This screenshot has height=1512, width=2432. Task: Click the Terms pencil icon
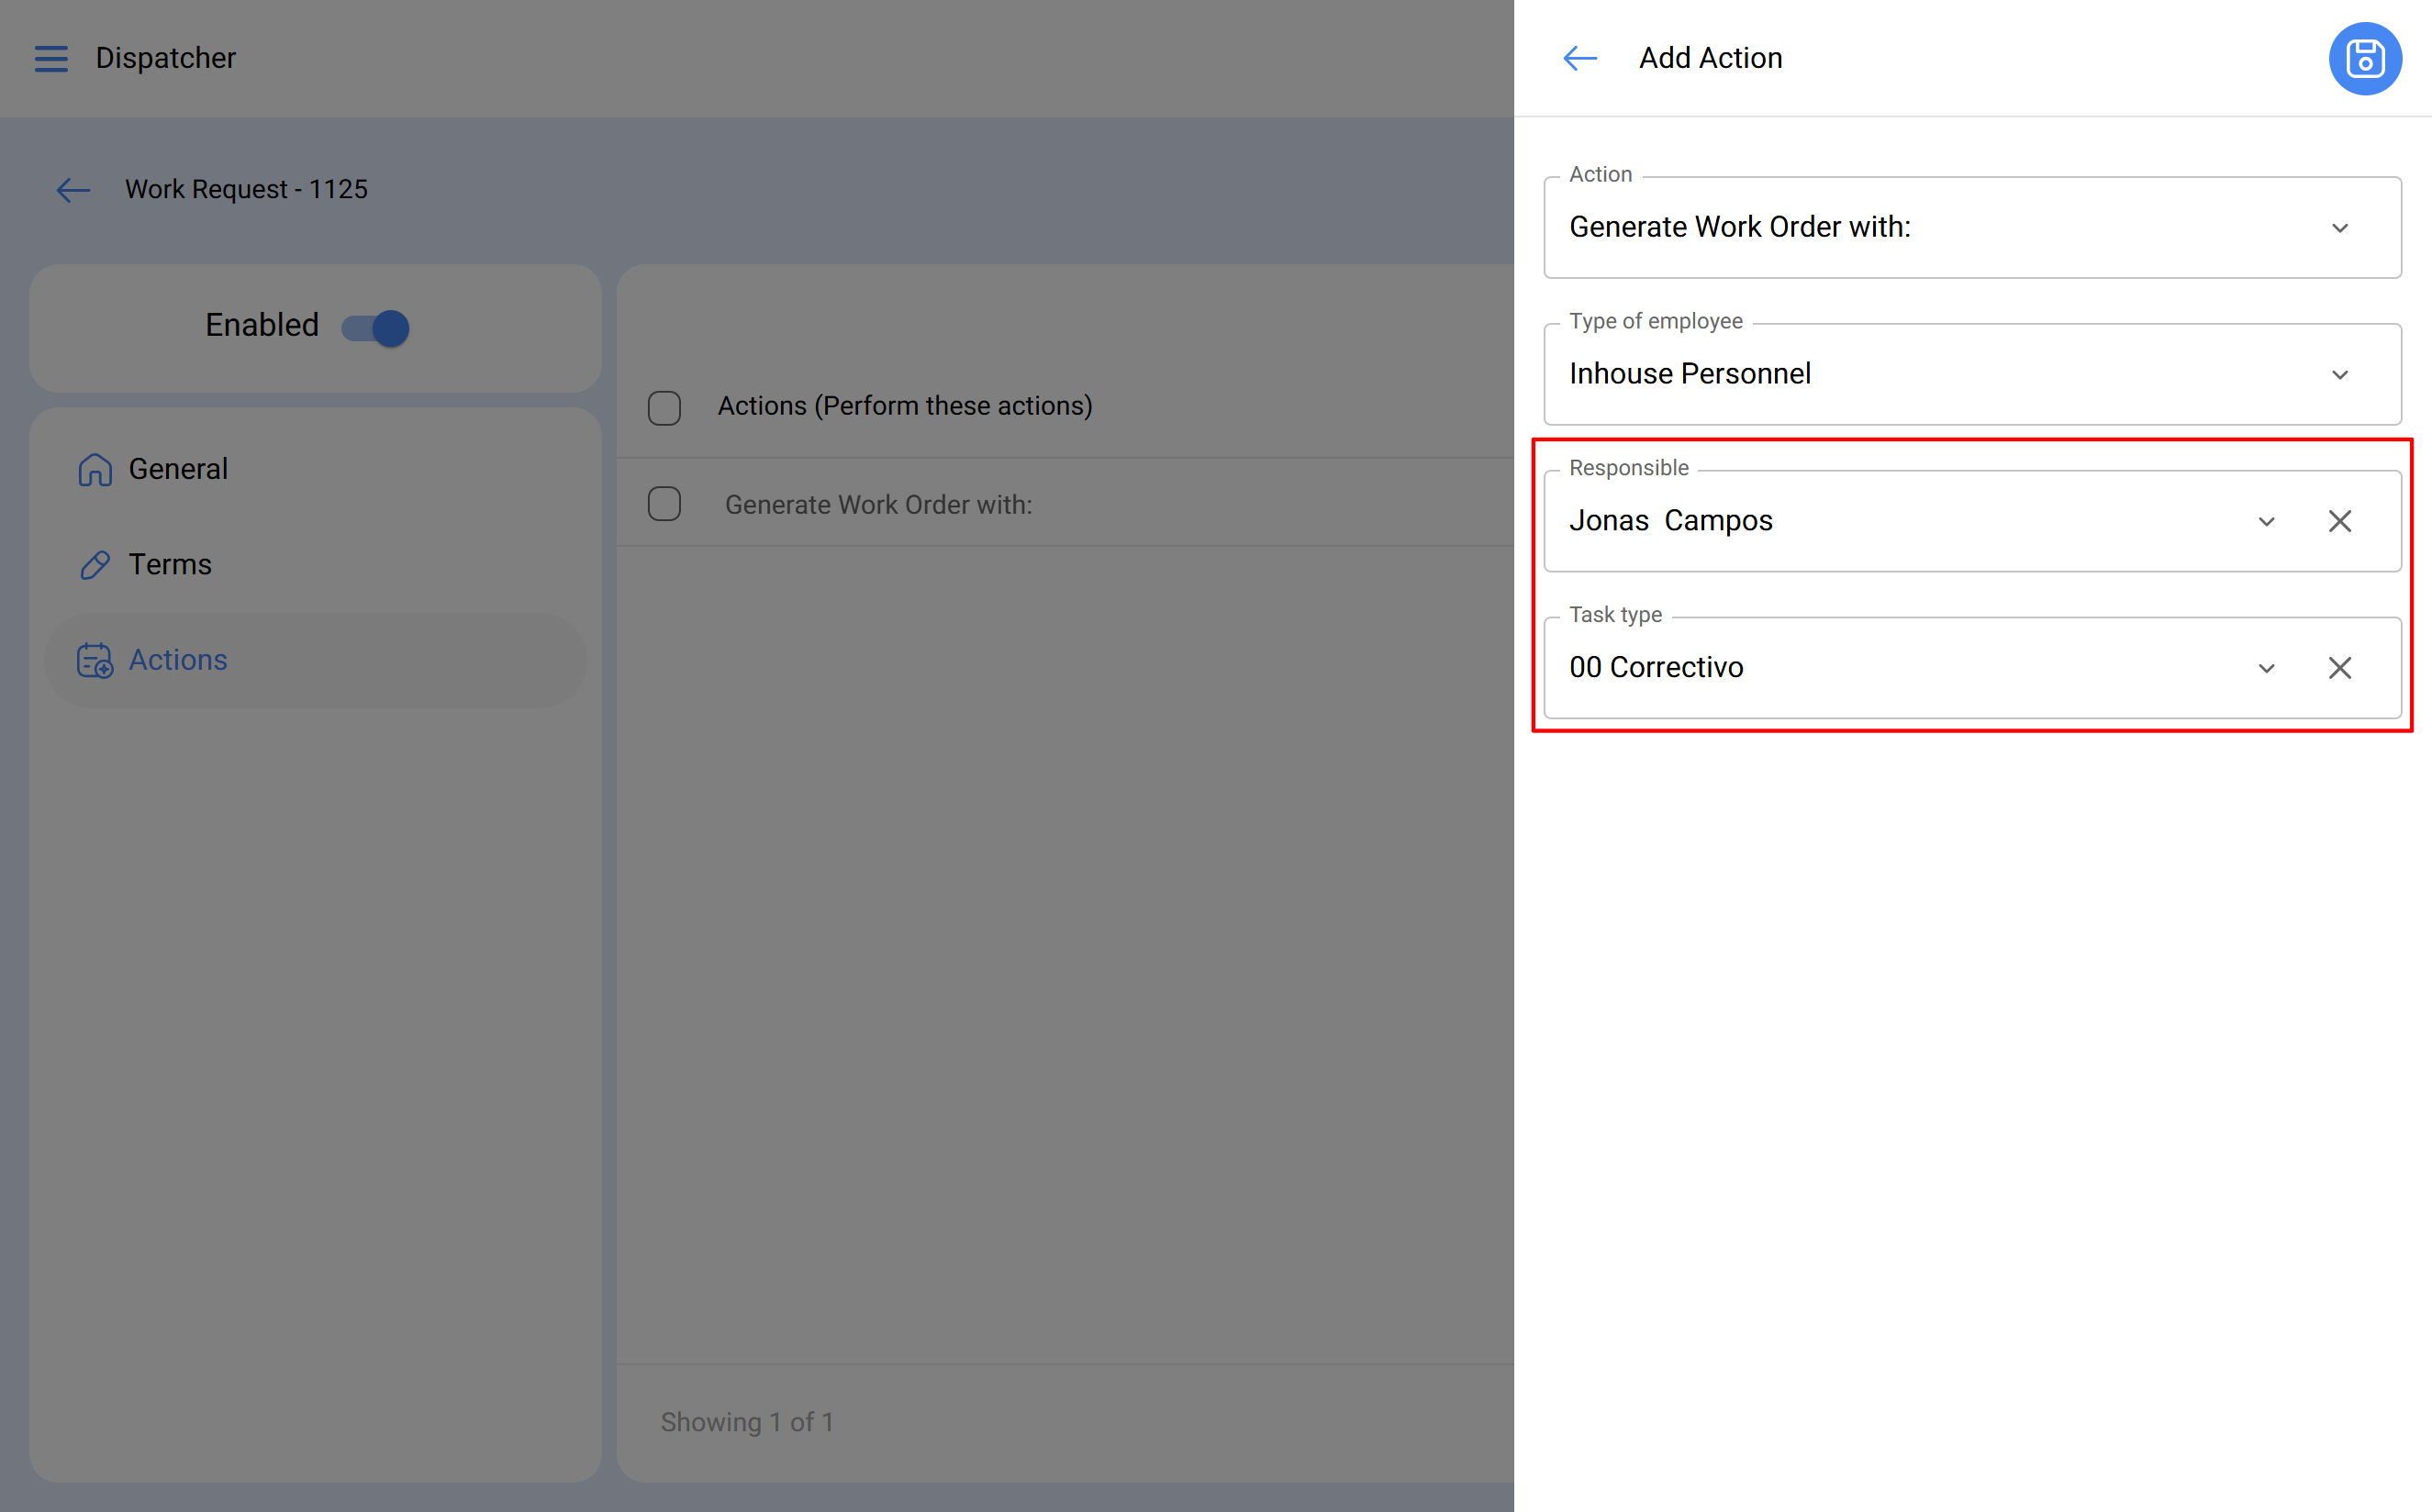click(95, 565)
